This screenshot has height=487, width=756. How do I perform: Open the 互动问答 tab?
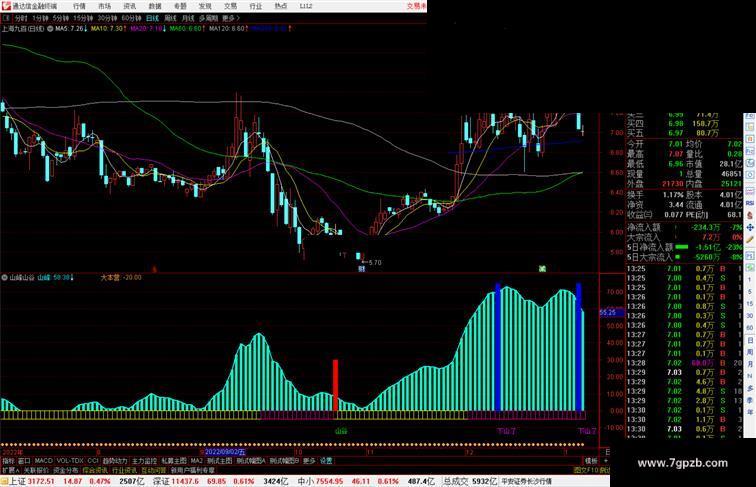(154, 470)
